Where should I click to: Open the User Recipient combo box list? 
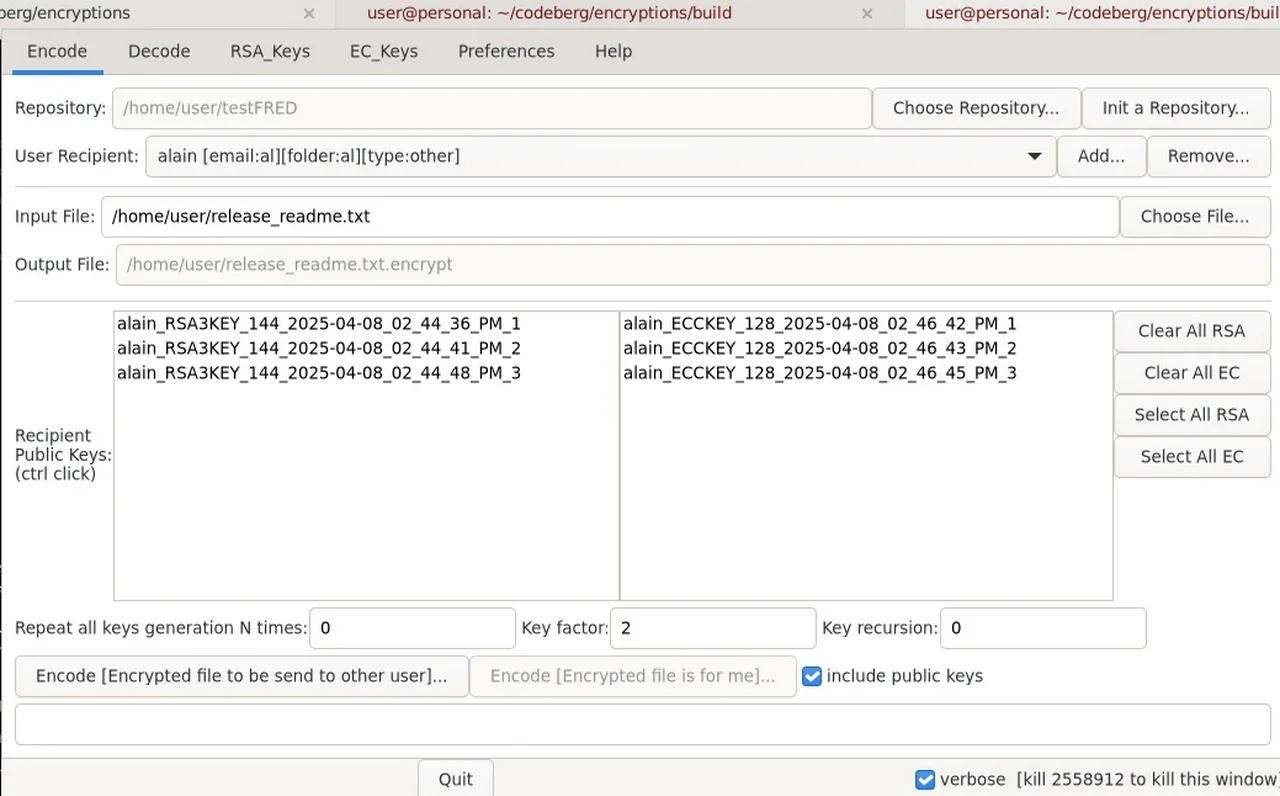click(x=1034, y=156)
